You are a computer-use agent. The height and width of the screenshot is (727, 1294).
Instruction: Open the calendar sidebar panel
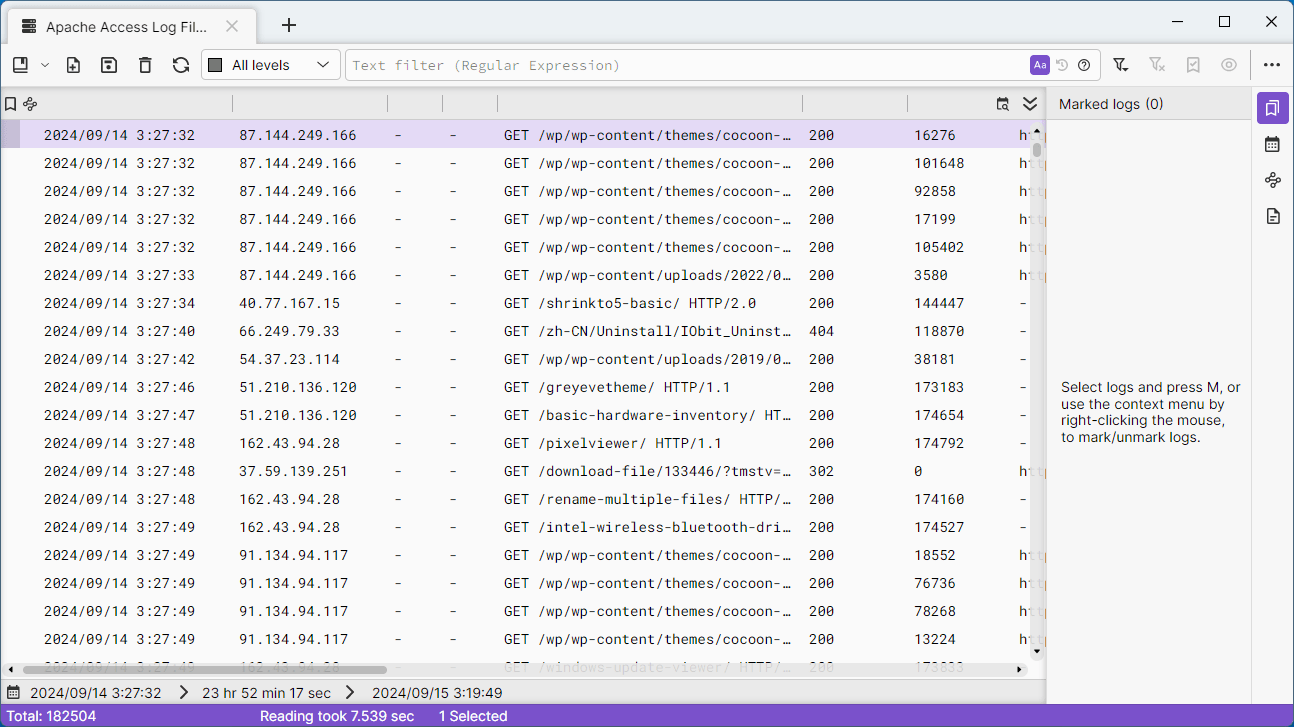(1272, 144)
